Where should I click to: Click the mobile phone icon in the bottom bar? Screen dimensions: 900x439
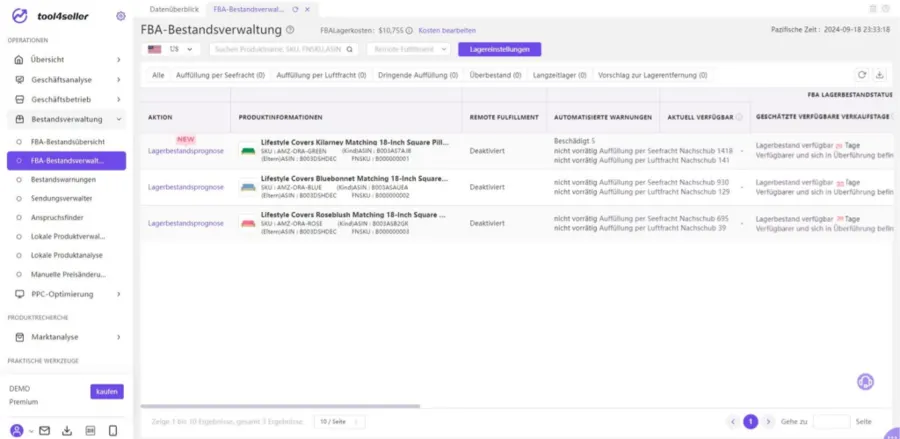(113, 430)
